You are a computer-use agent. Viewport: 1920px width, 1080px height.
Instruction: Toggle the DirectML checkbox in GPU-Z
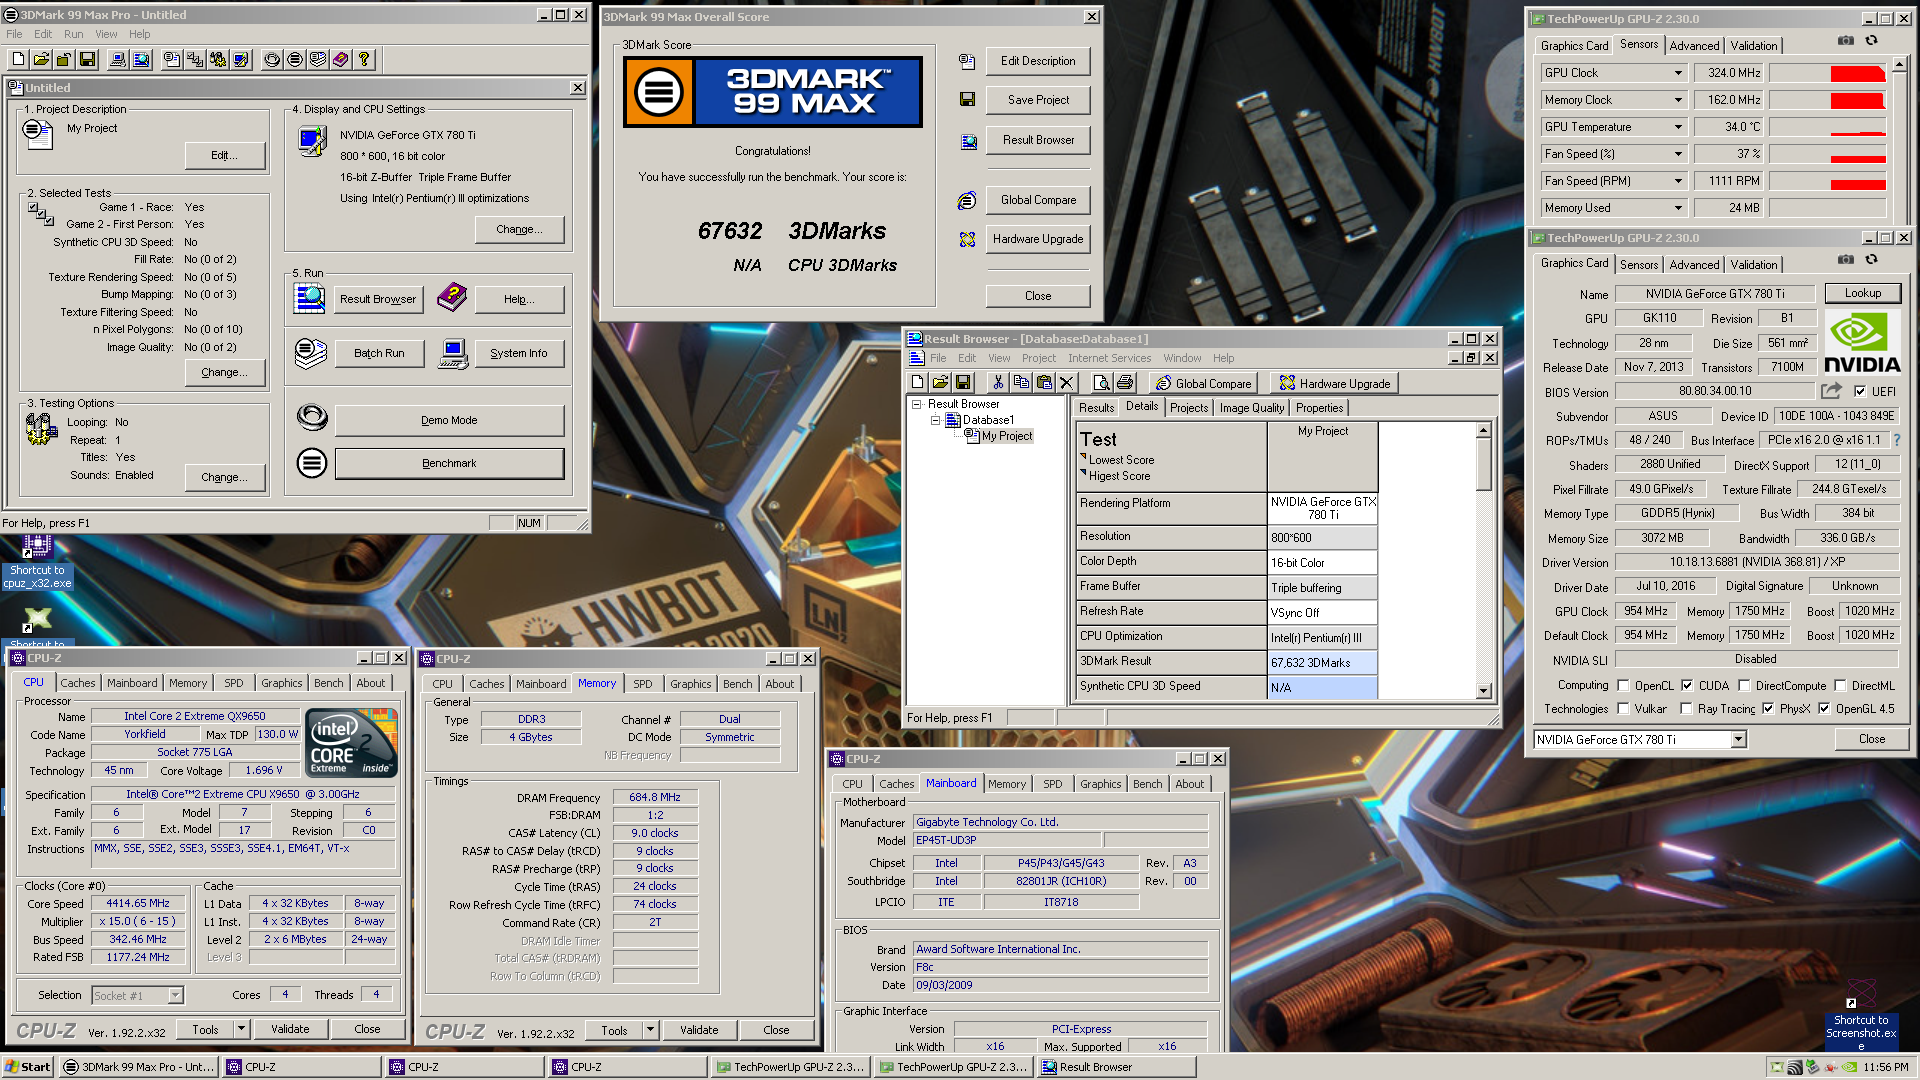point(1840,686)
